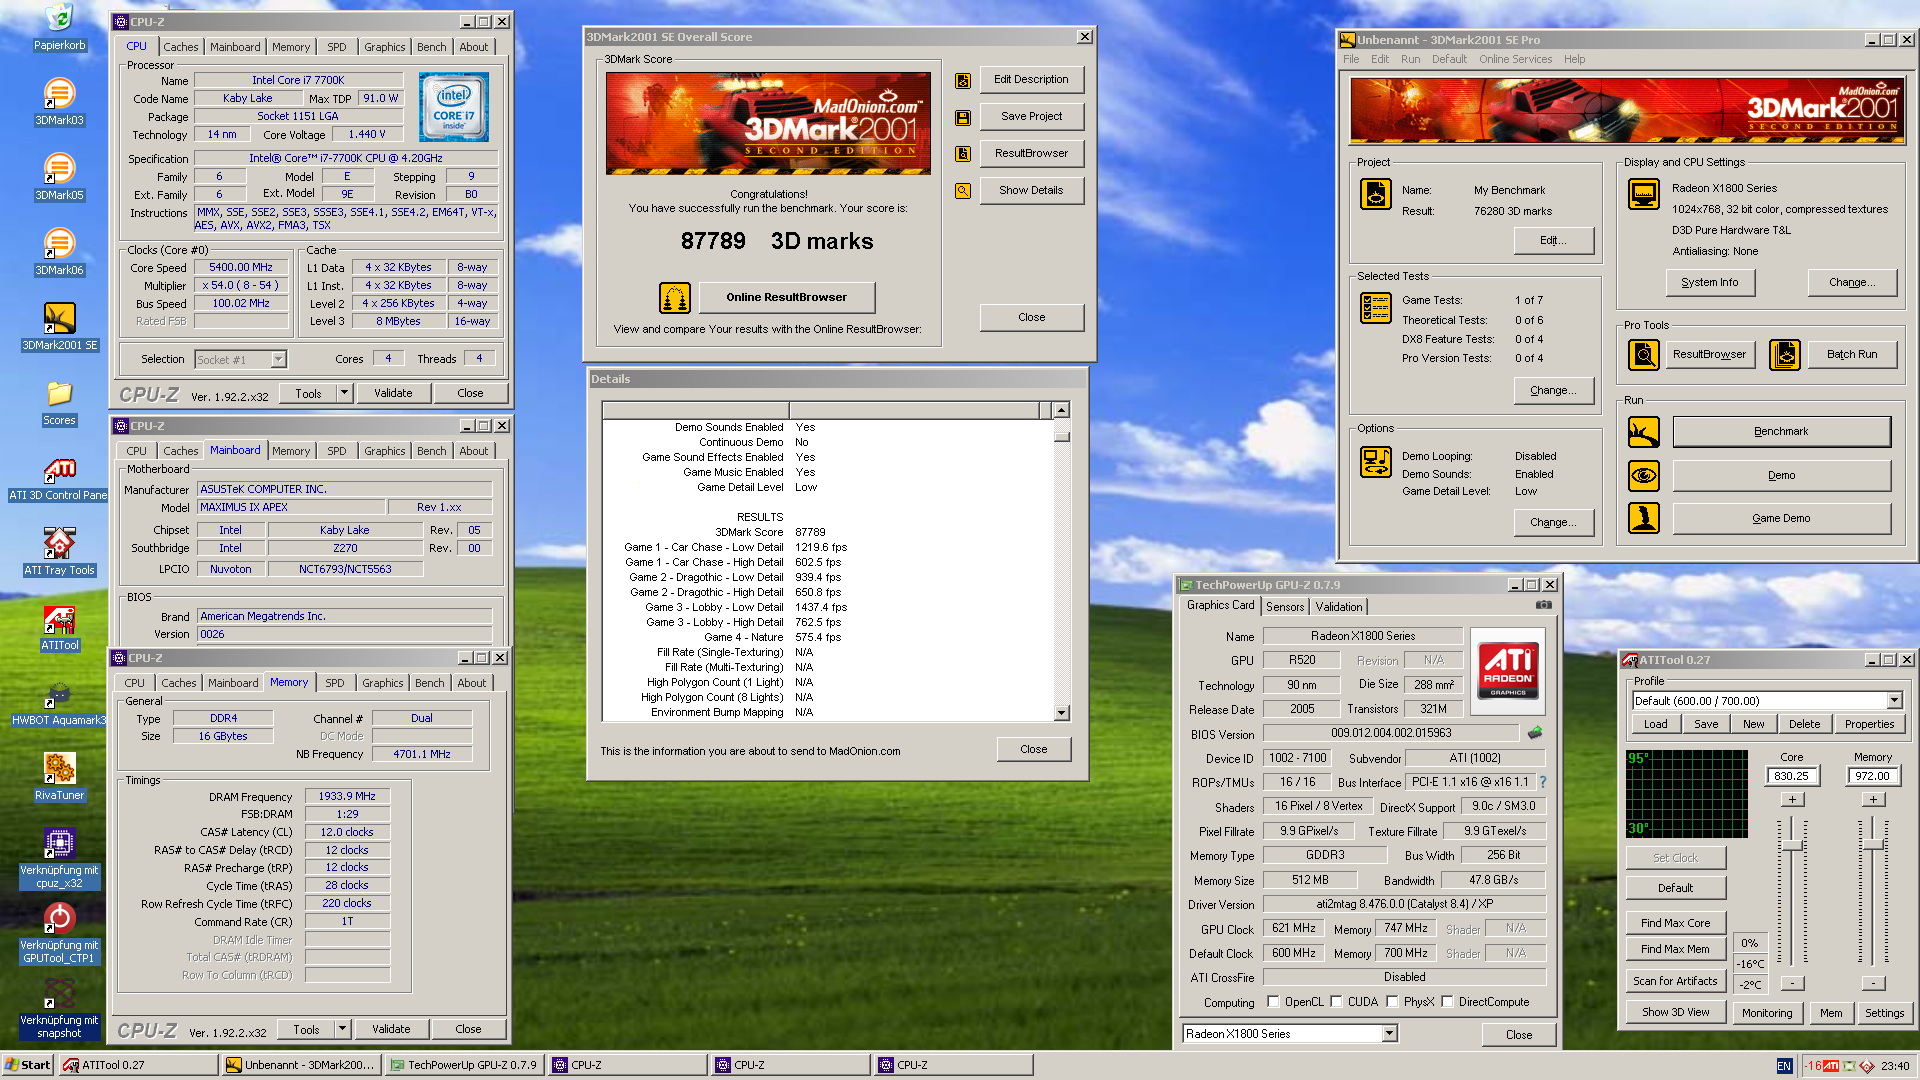
Task: Click the Show 3D View button
Action: coord(1675,1012)
